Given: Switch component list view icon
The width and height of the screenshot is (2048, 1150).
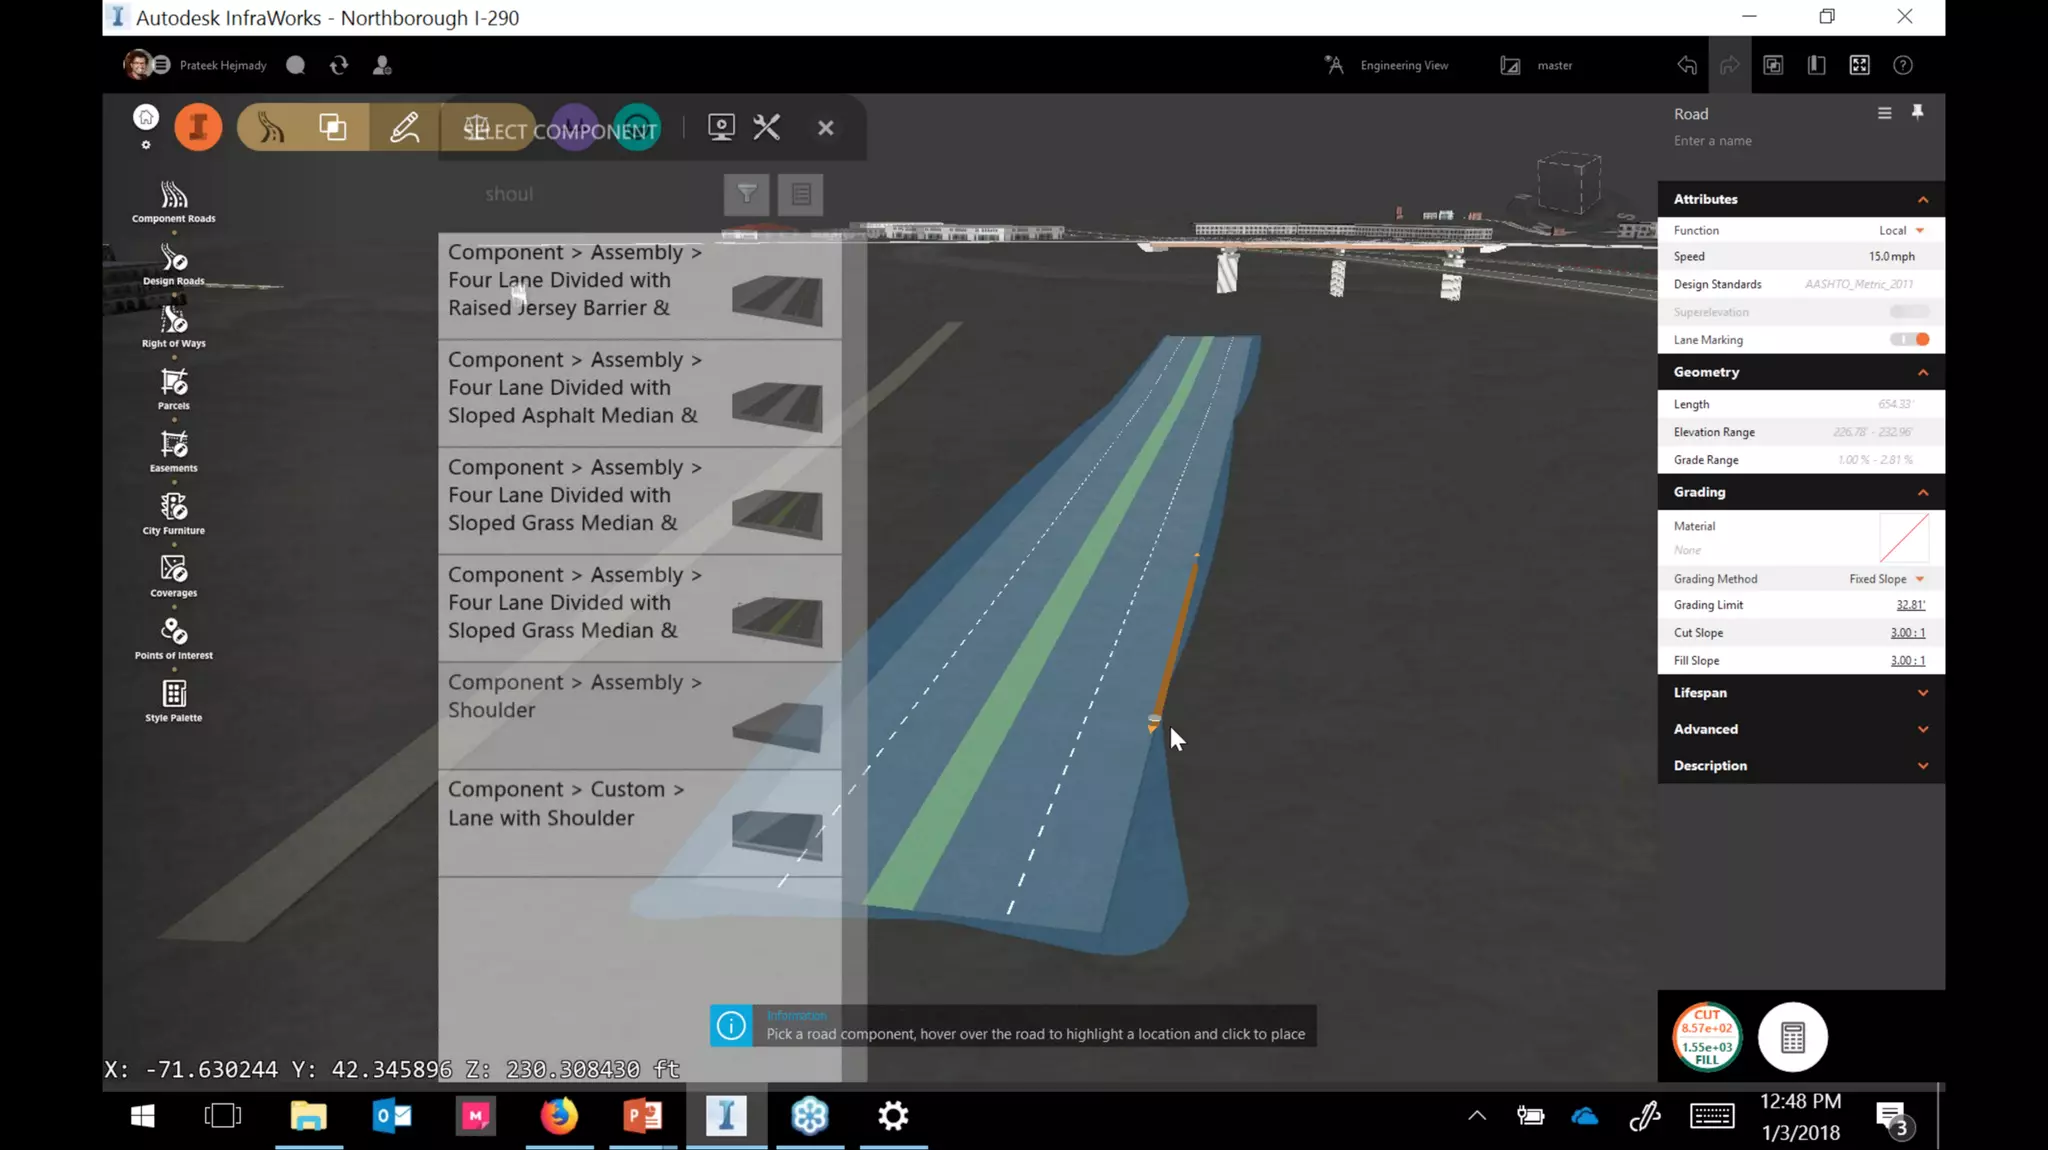Looking at the screenshot, I should click(x=801, y=194).
